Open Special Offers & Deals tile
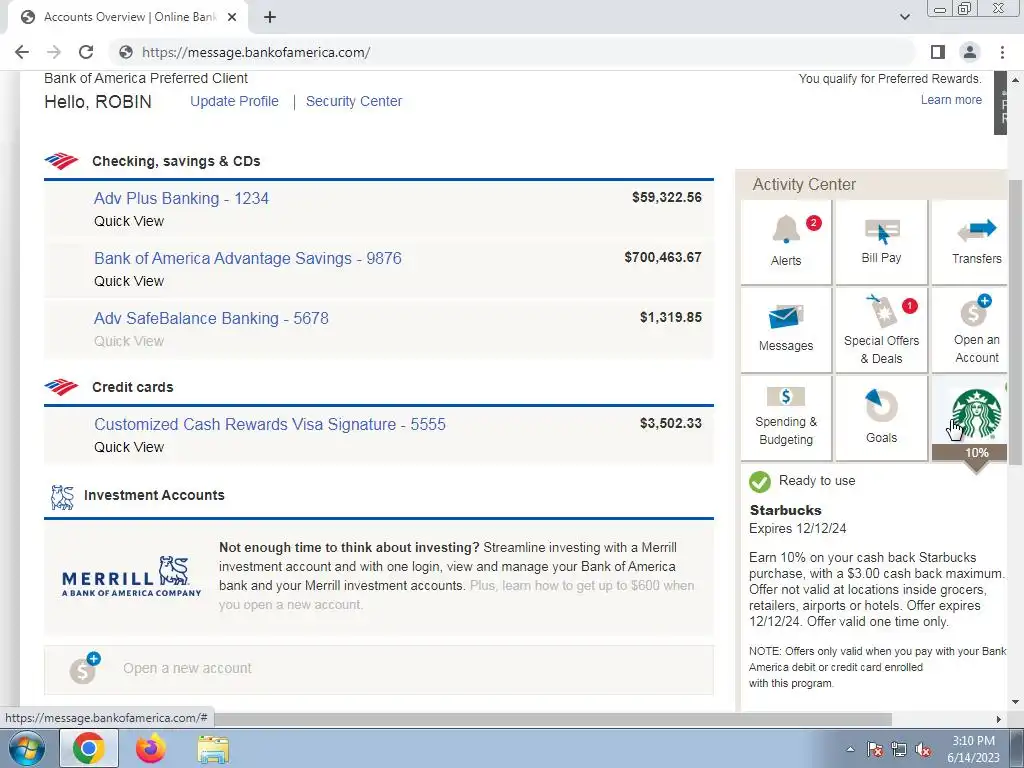 point(881,330)
